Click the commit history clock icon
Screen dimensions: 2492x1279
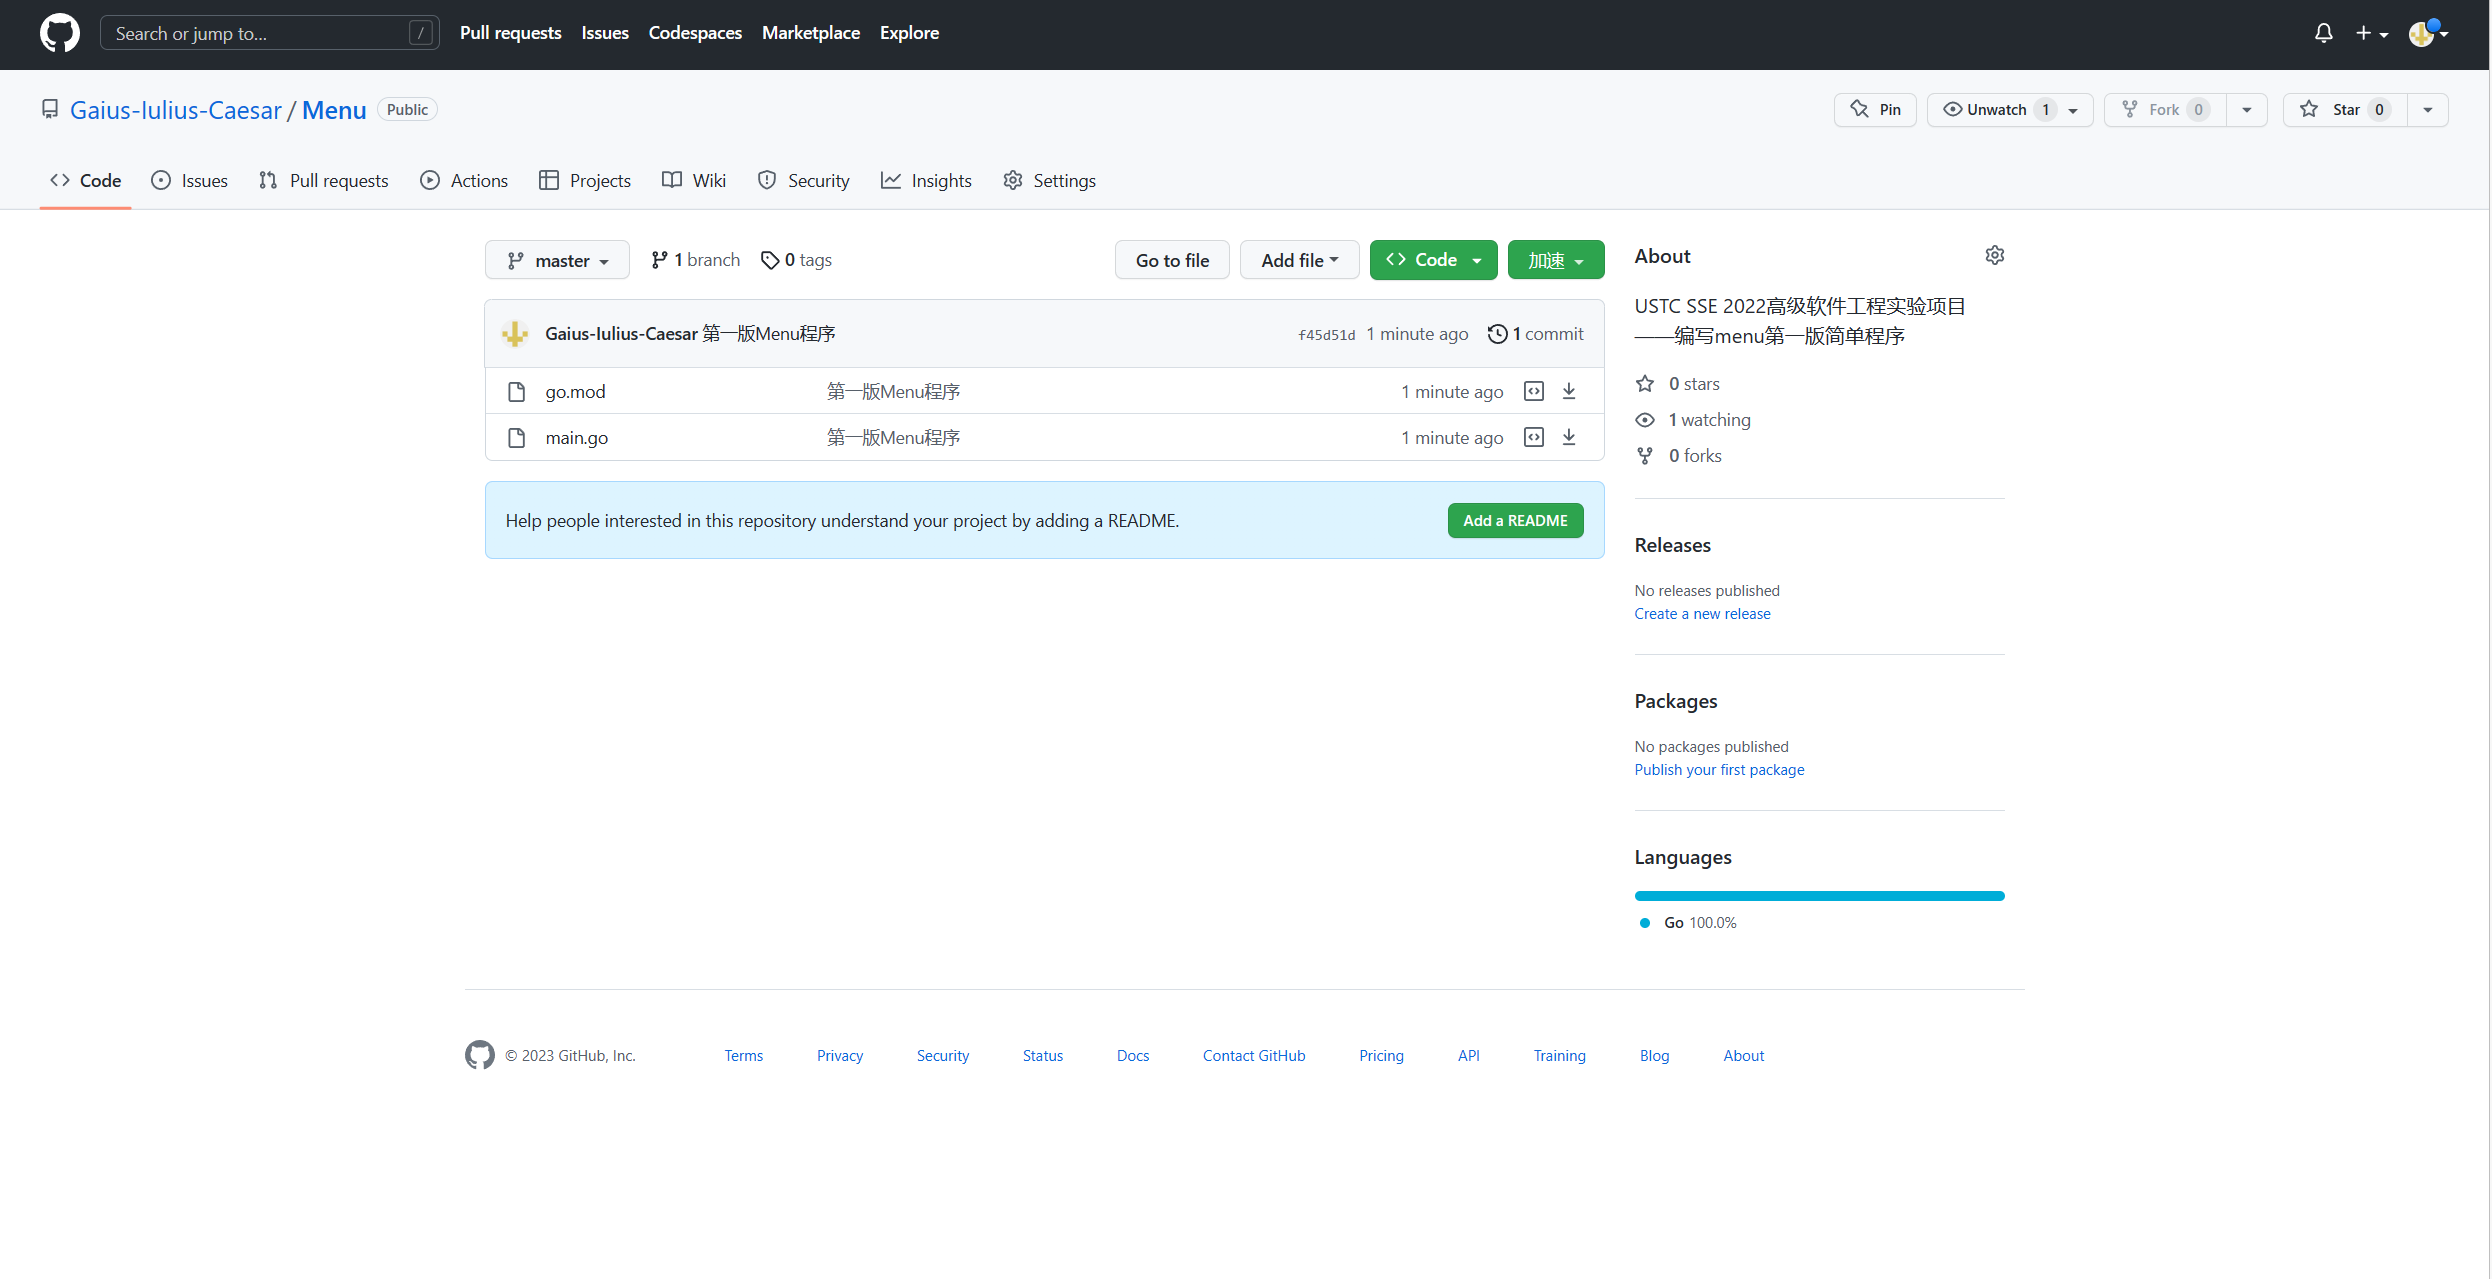click(x=1497, y=334)
